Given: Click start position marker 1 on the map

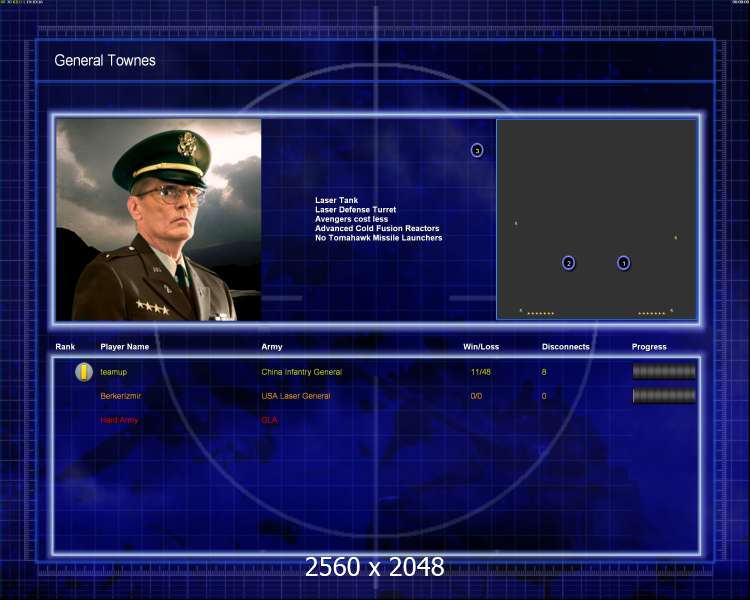Looking at the screenshot, I should point(623,263).
